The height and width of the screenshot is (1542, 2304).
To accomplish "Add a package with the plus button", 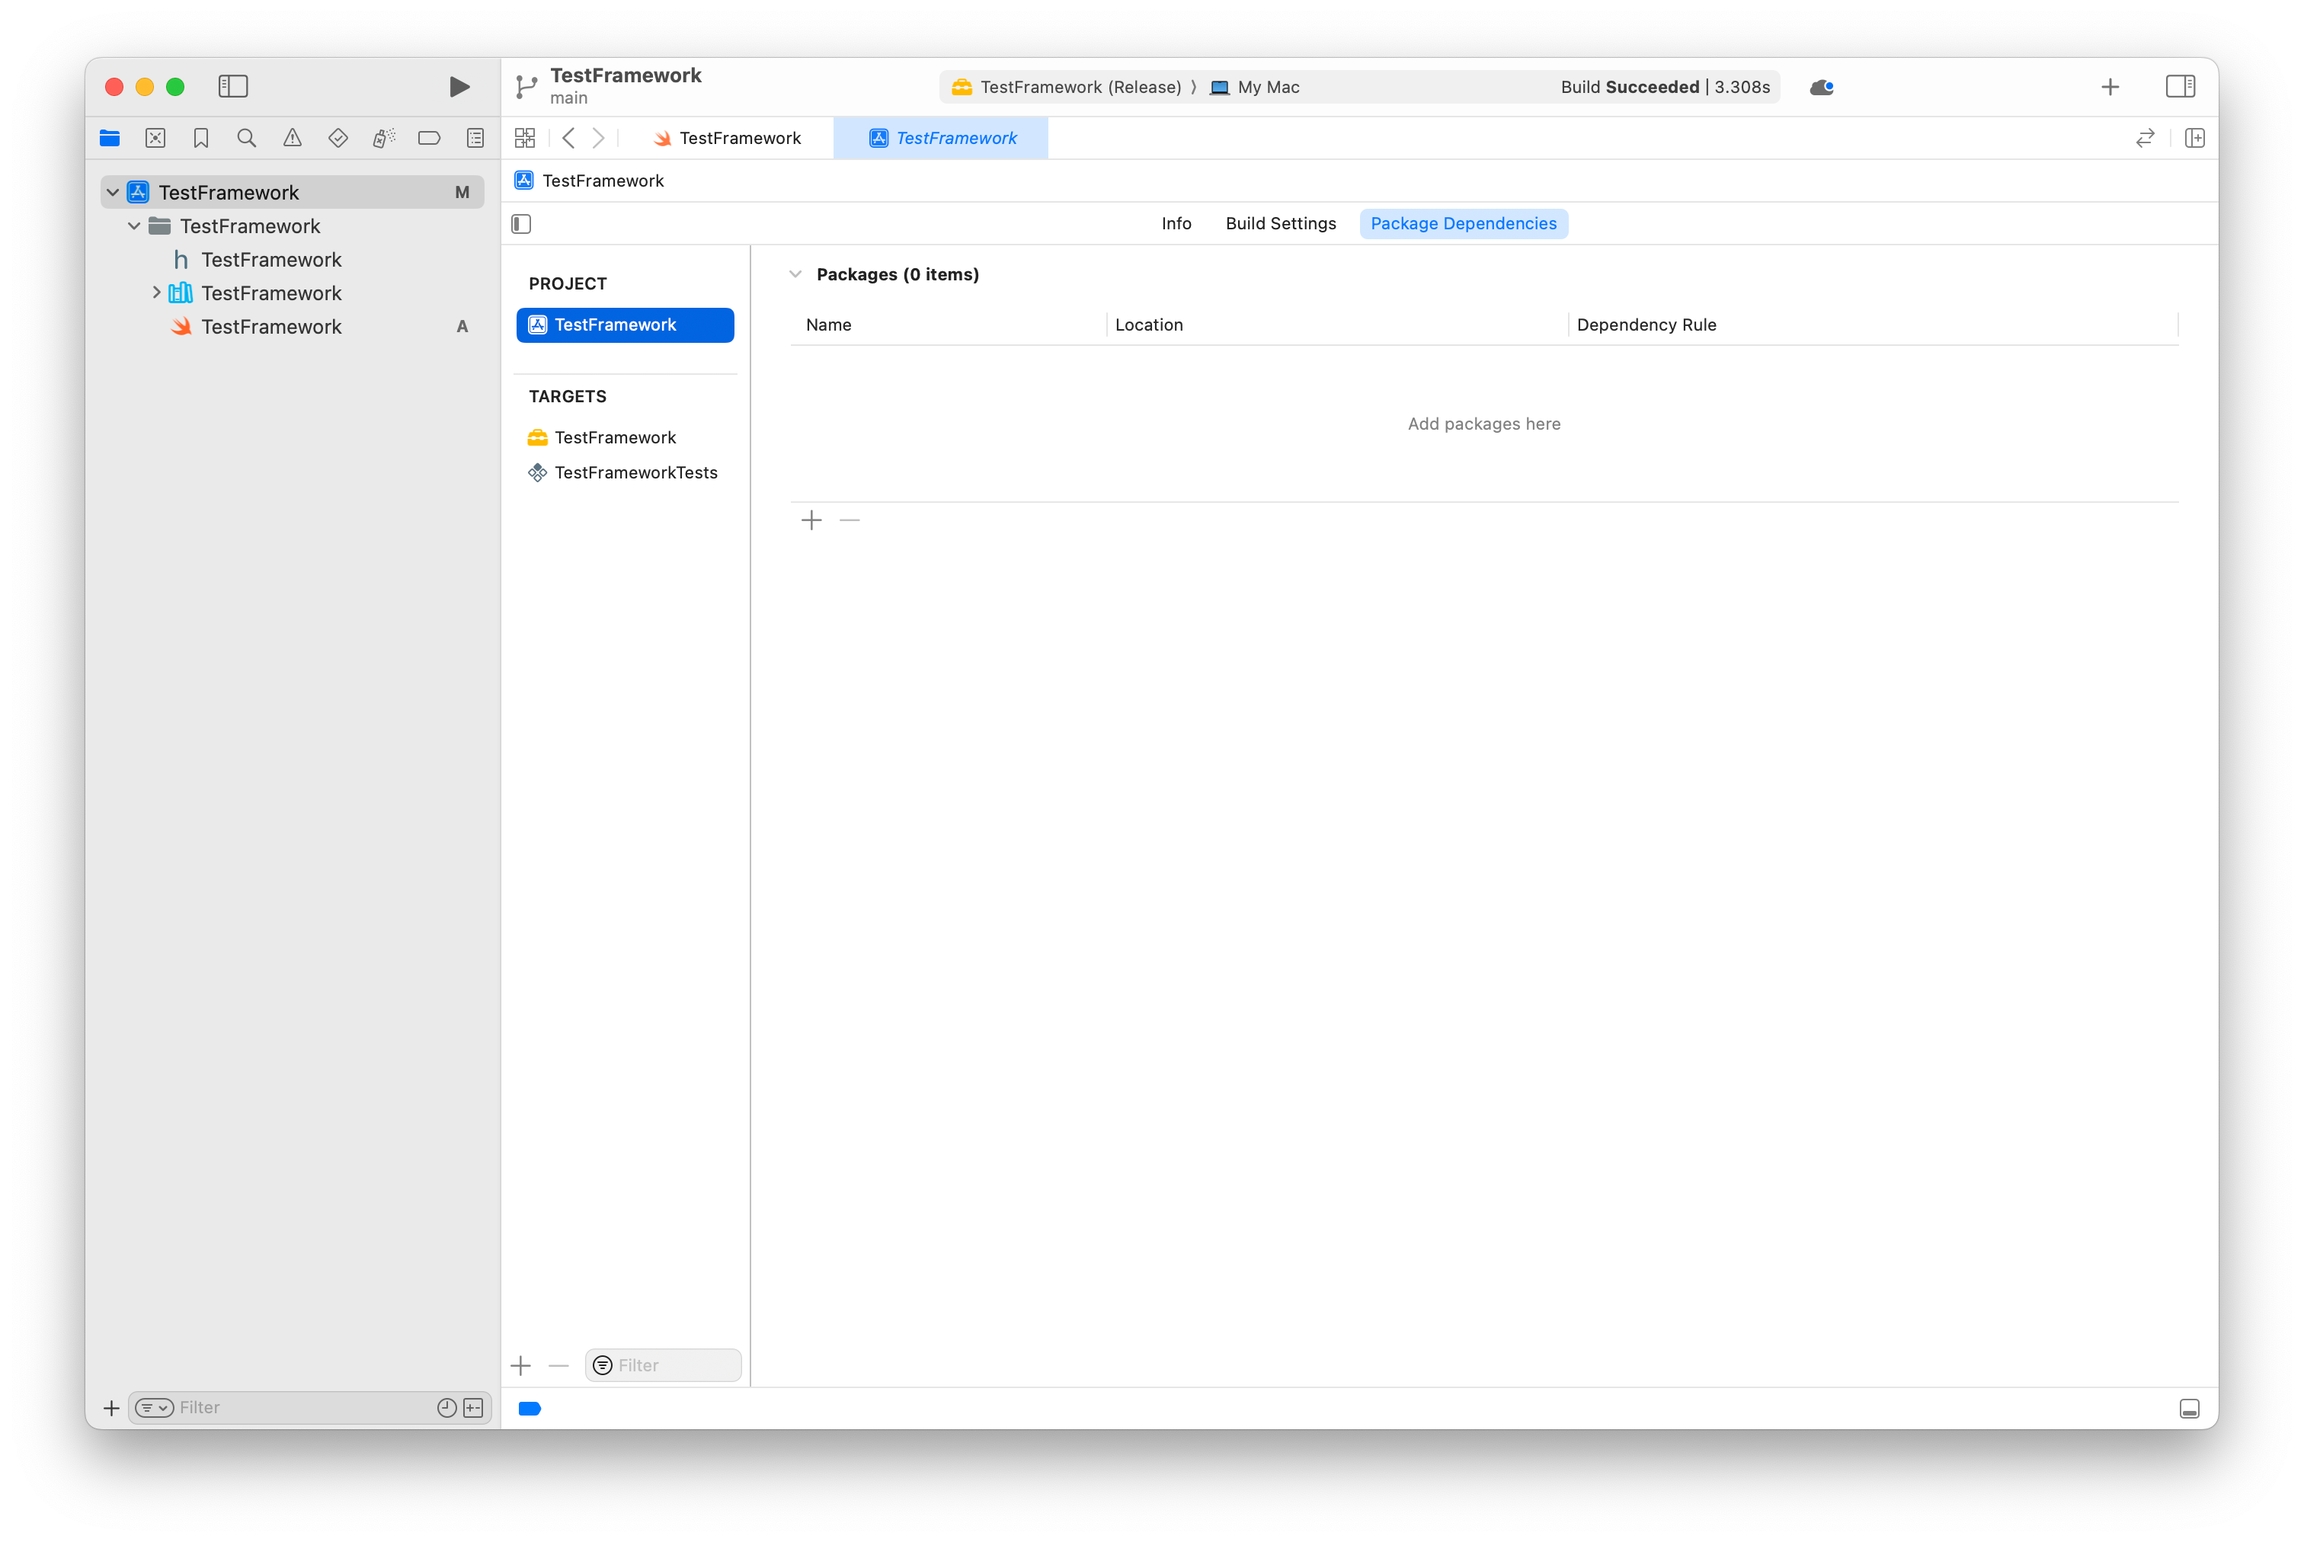I will click(x=811, y=520).
